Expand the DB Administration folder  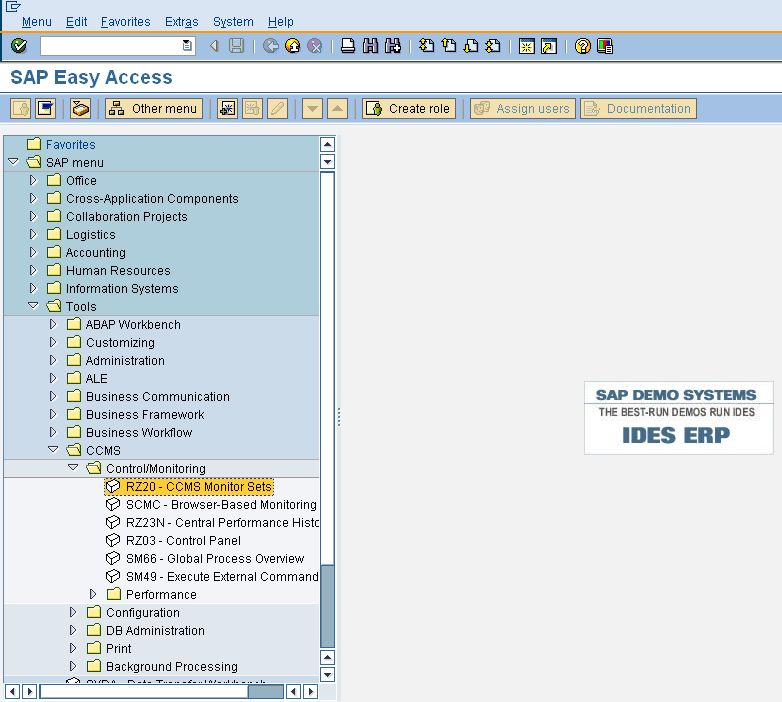pos(73,630)
